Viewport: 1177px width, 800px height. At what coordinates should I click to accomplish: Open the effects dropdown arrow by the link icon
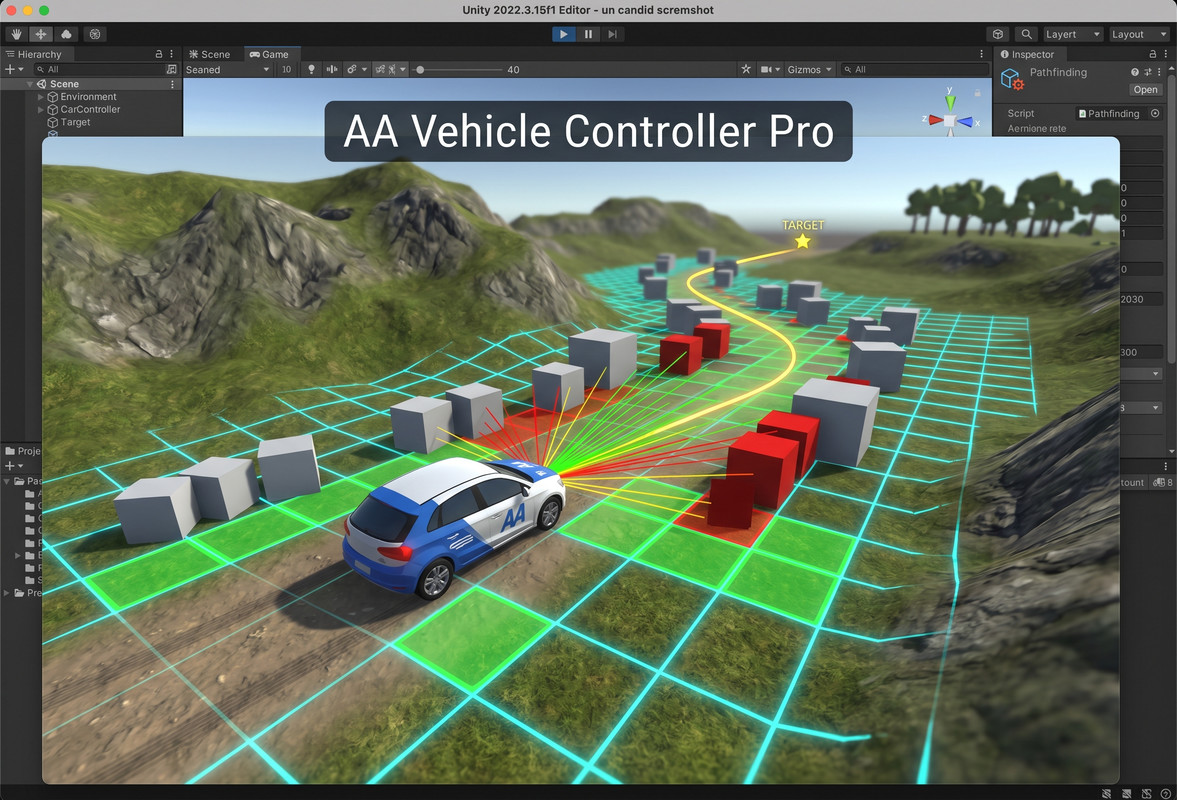coord(364,69)
